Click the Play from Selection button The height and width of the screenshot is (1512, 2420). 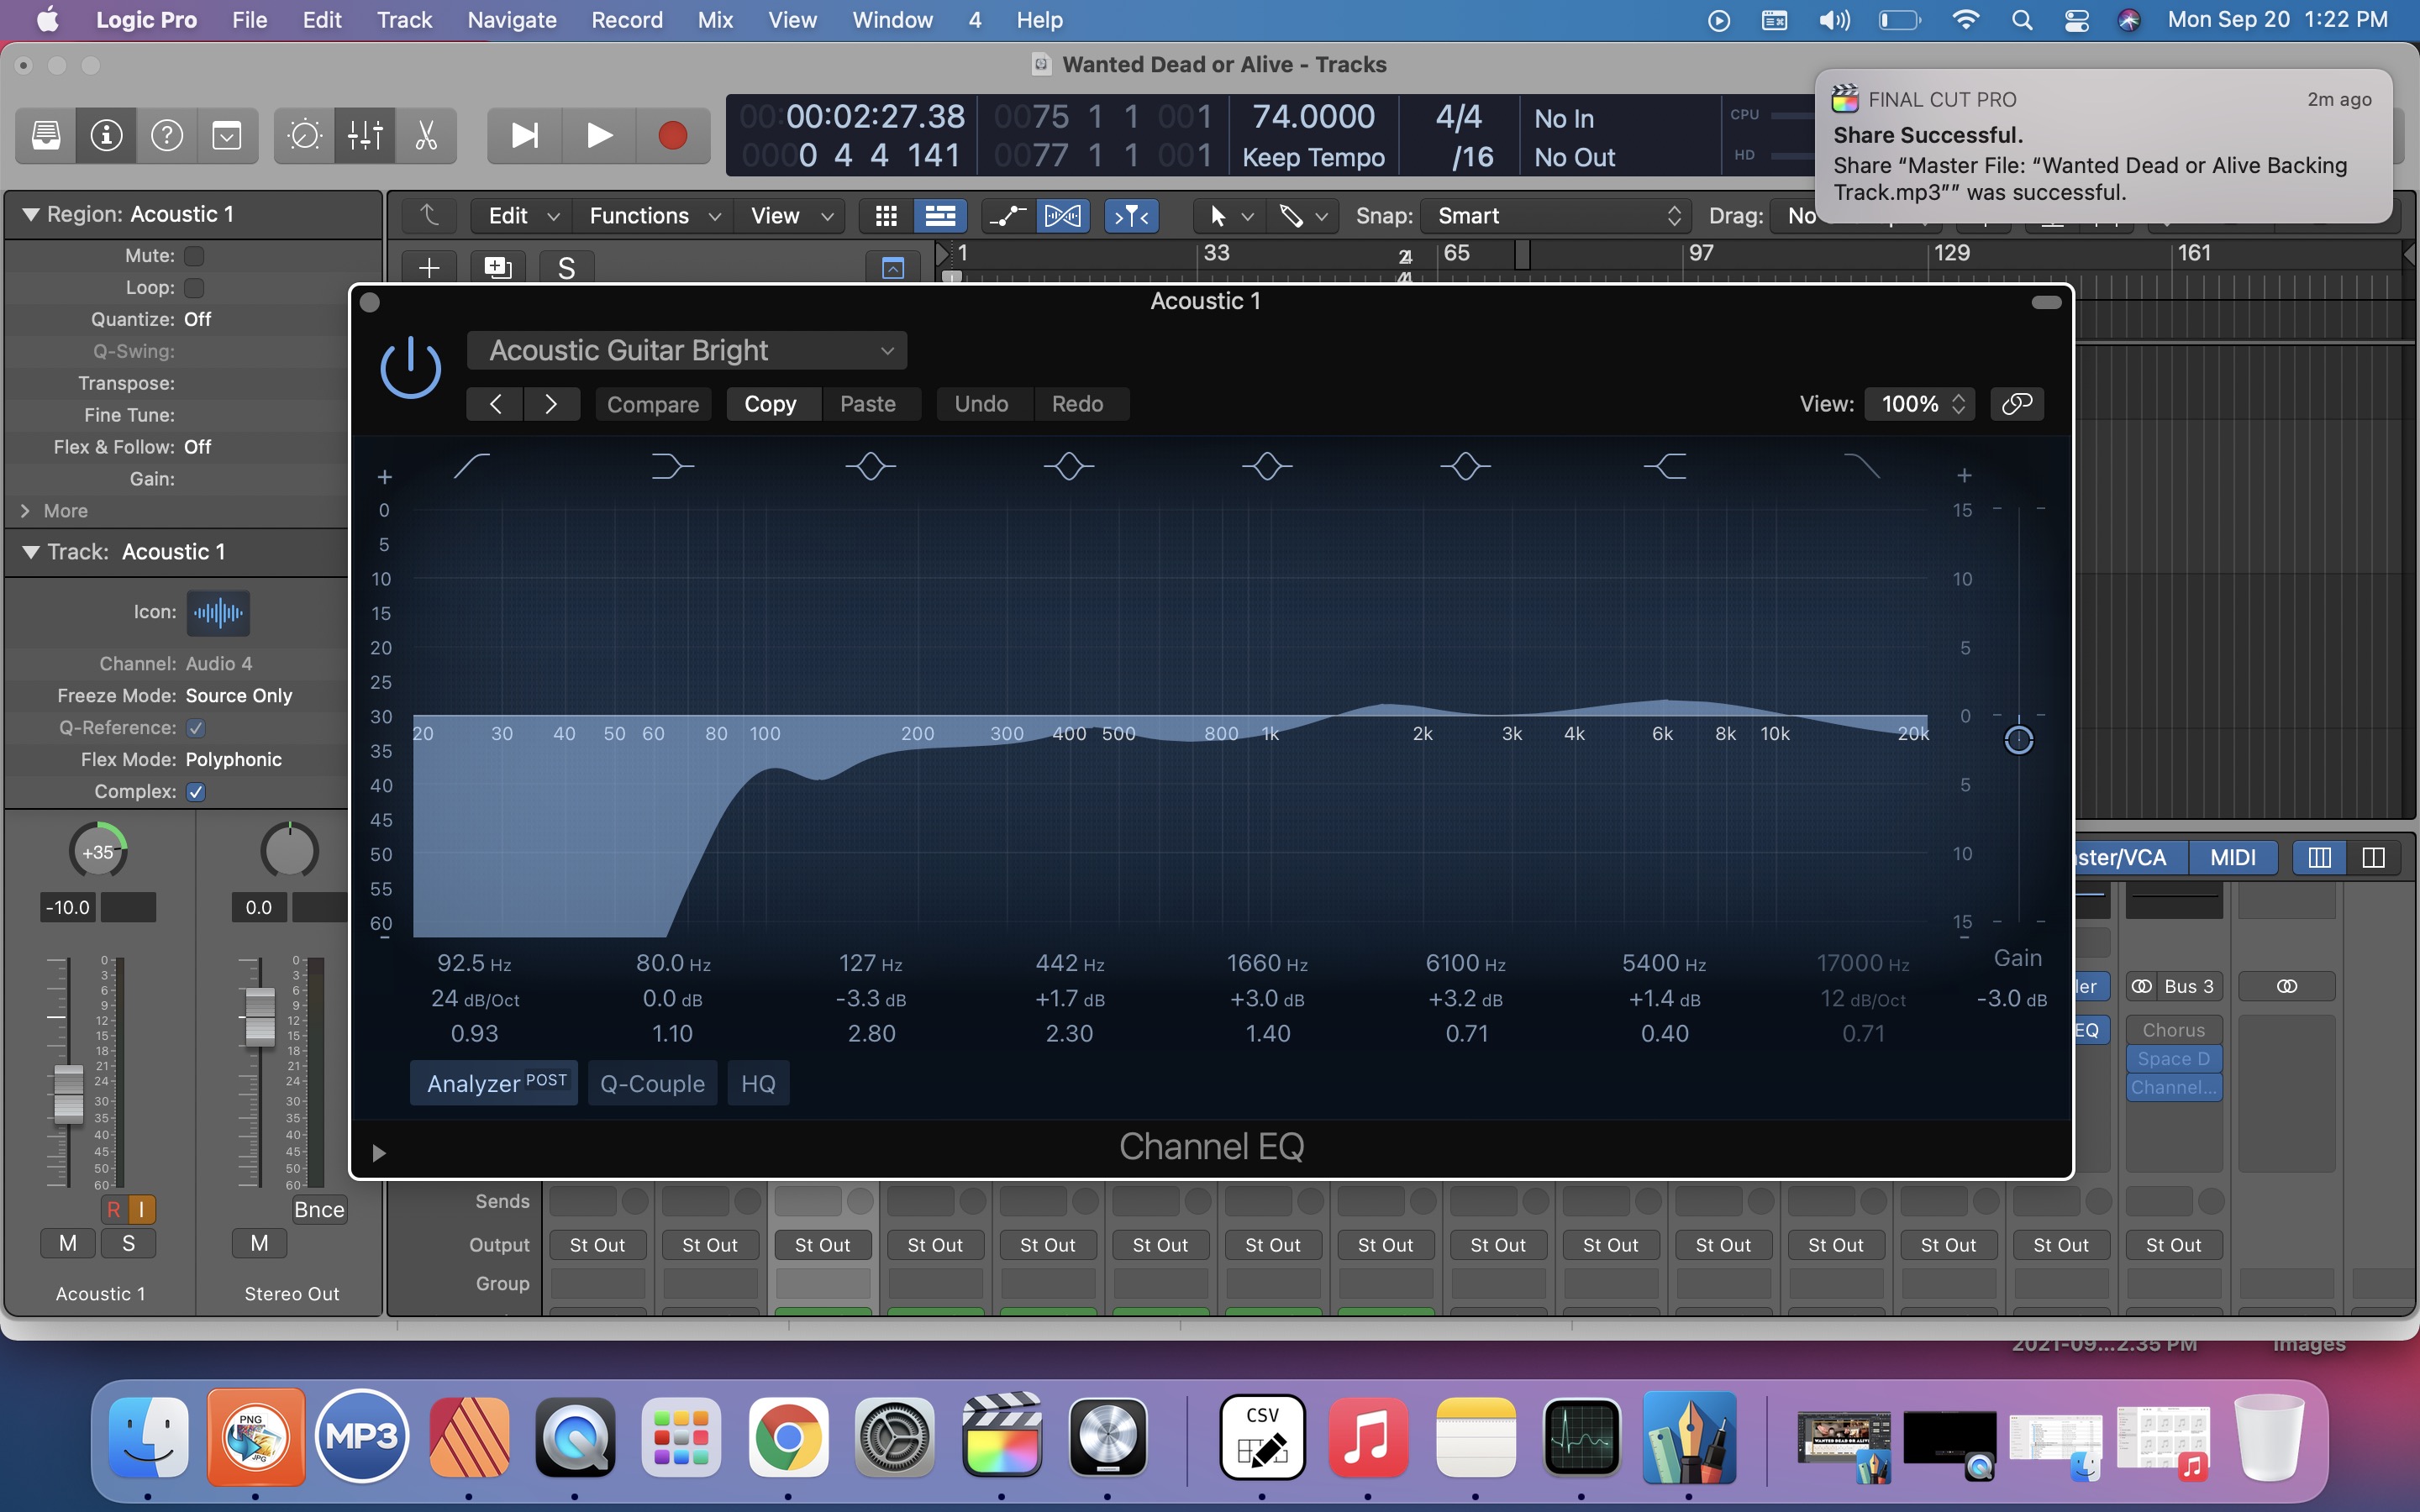pyautogui.click(x=524, y=135)
